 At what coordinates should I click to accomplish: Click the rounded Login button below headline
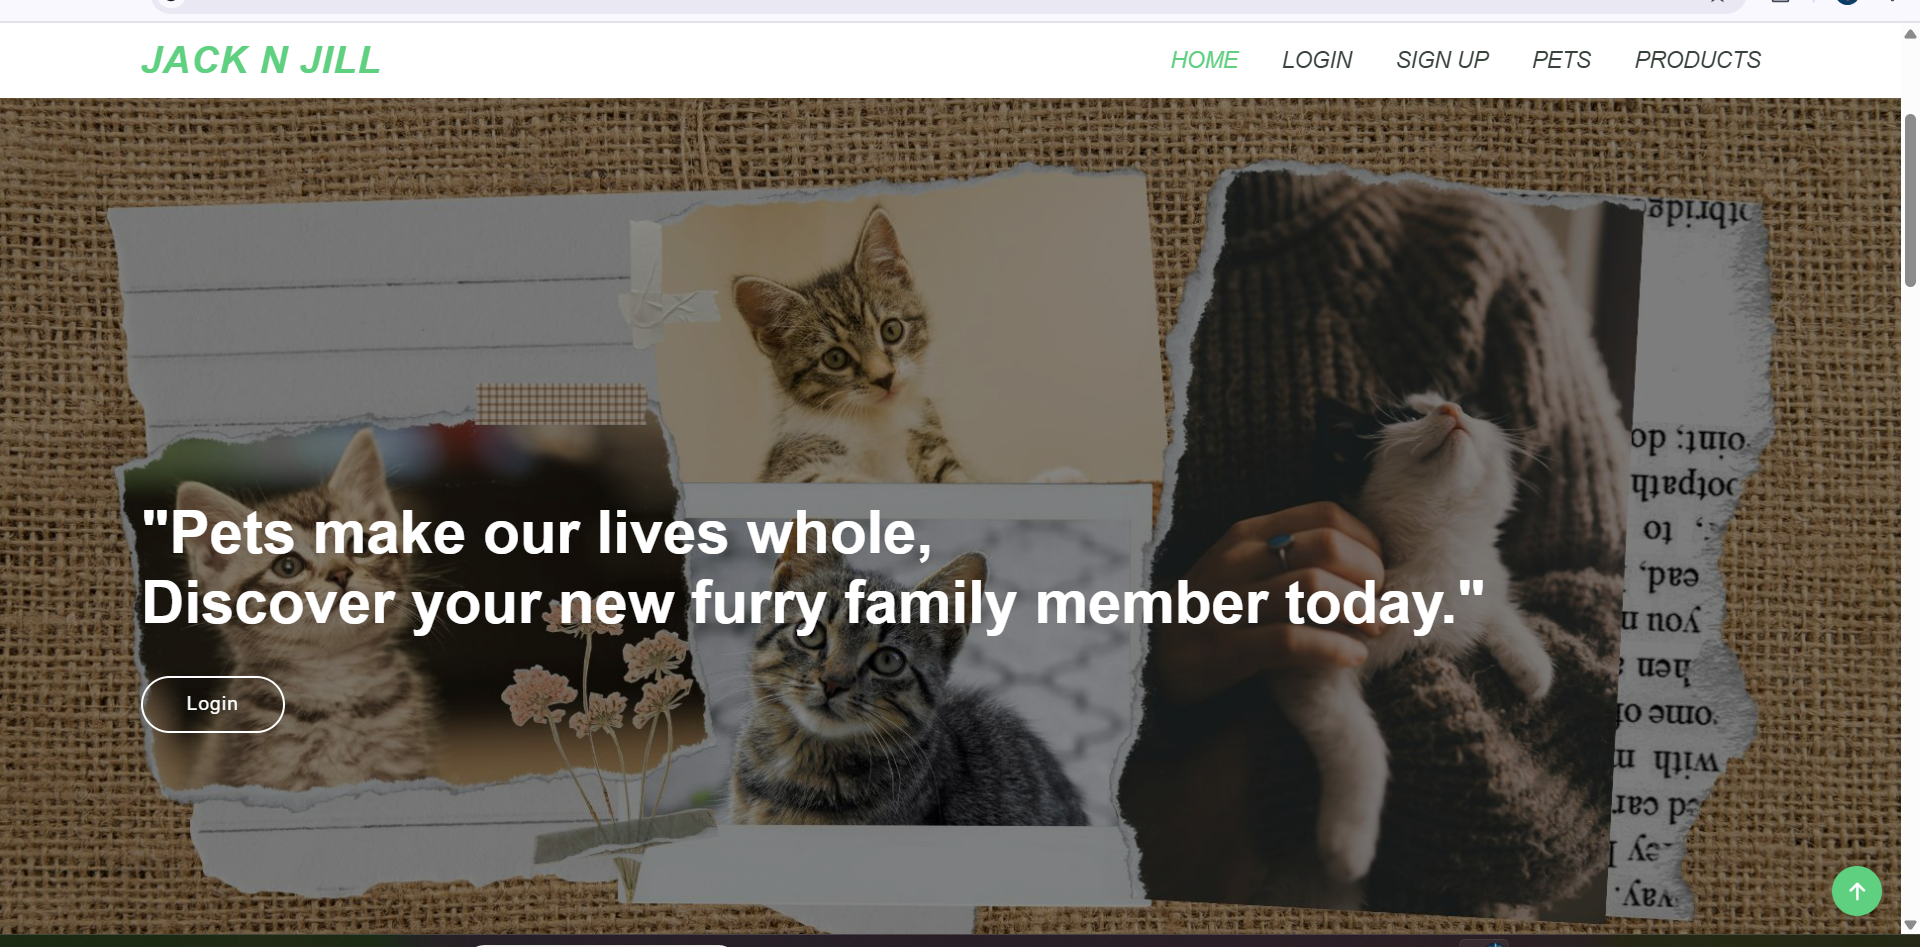[x=212, y=704]
